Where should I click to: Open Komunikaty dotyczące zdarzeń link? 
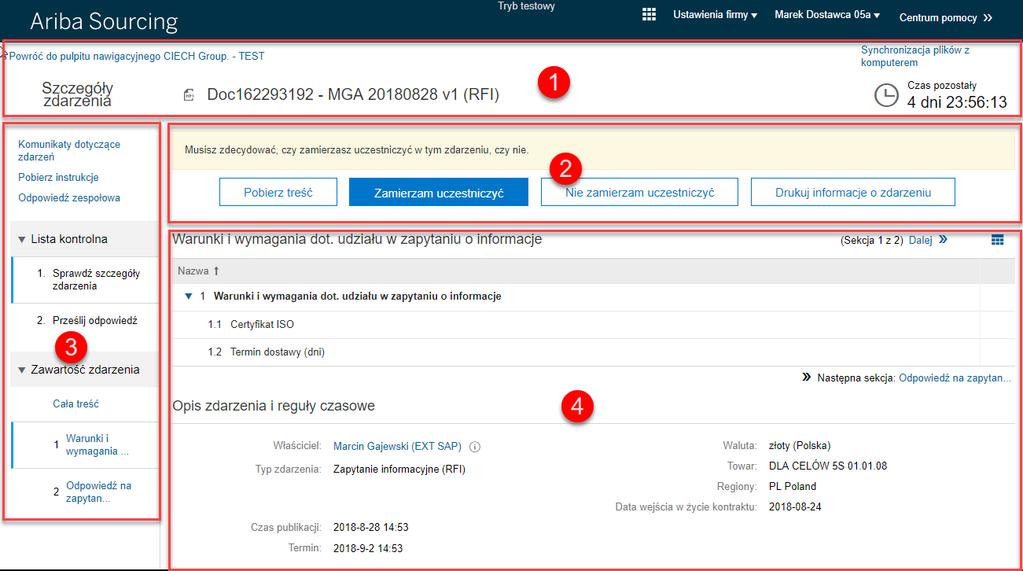coord(69,150)
